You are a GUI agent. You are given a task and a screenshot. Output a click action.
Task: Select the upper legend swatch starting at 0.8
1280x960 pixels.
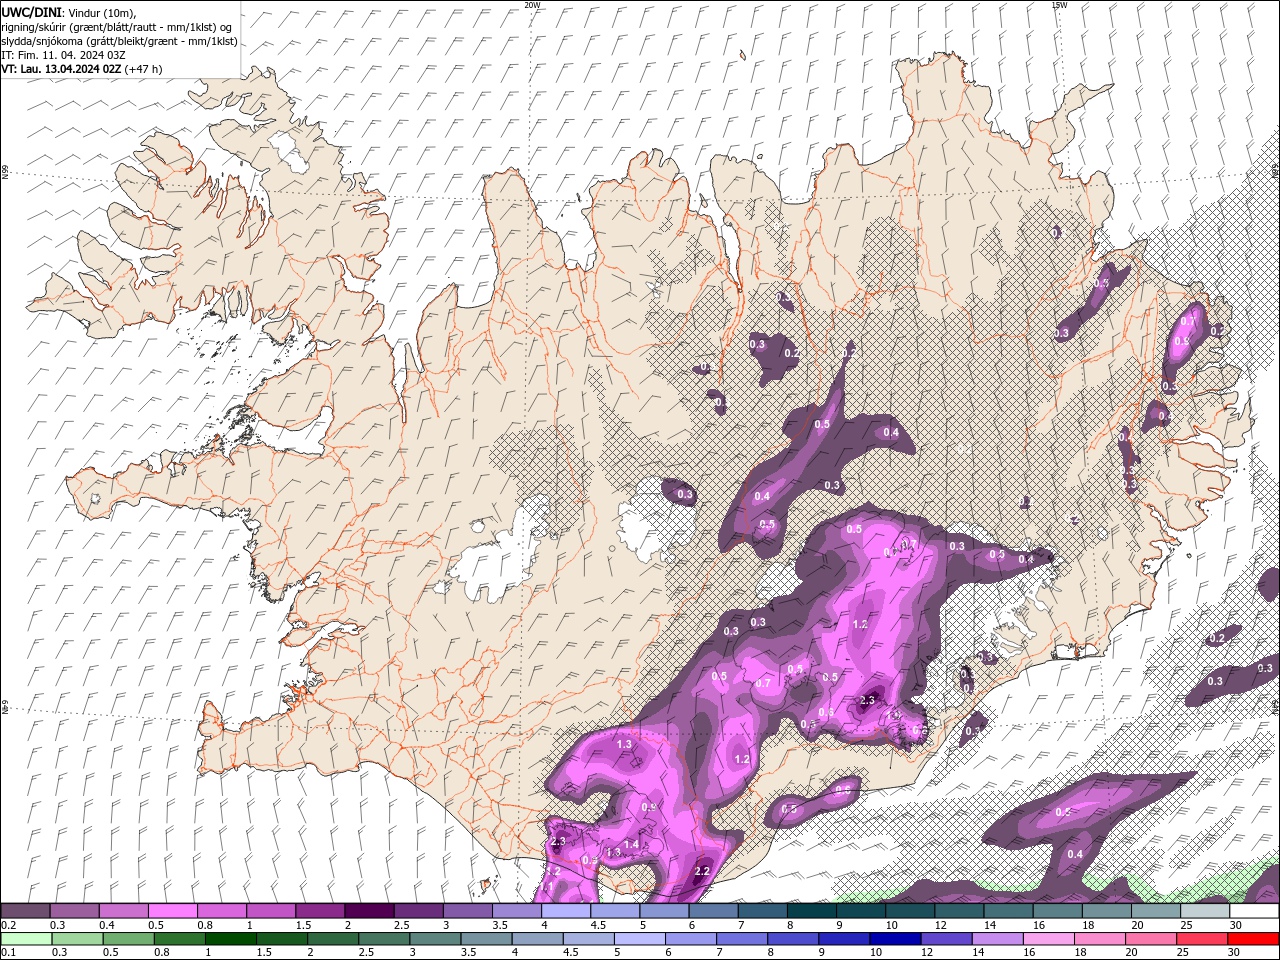[x=221, y=911]
